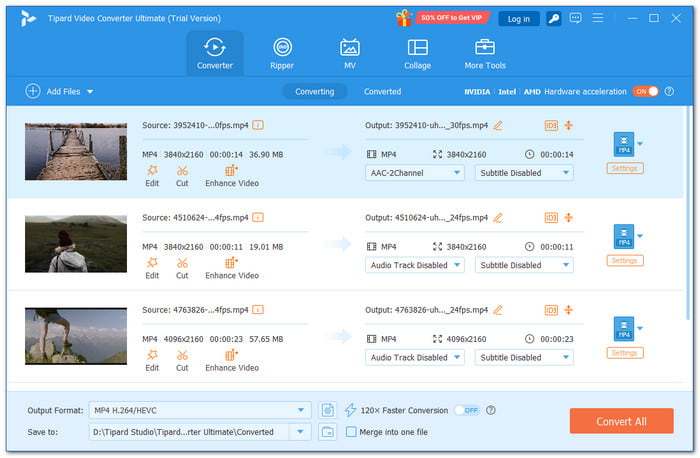The height and width of the screenshot is (458, 700).
Task: Enhance Video for 4510624 file
Action: pyautogui.click(x=232, y=269)
